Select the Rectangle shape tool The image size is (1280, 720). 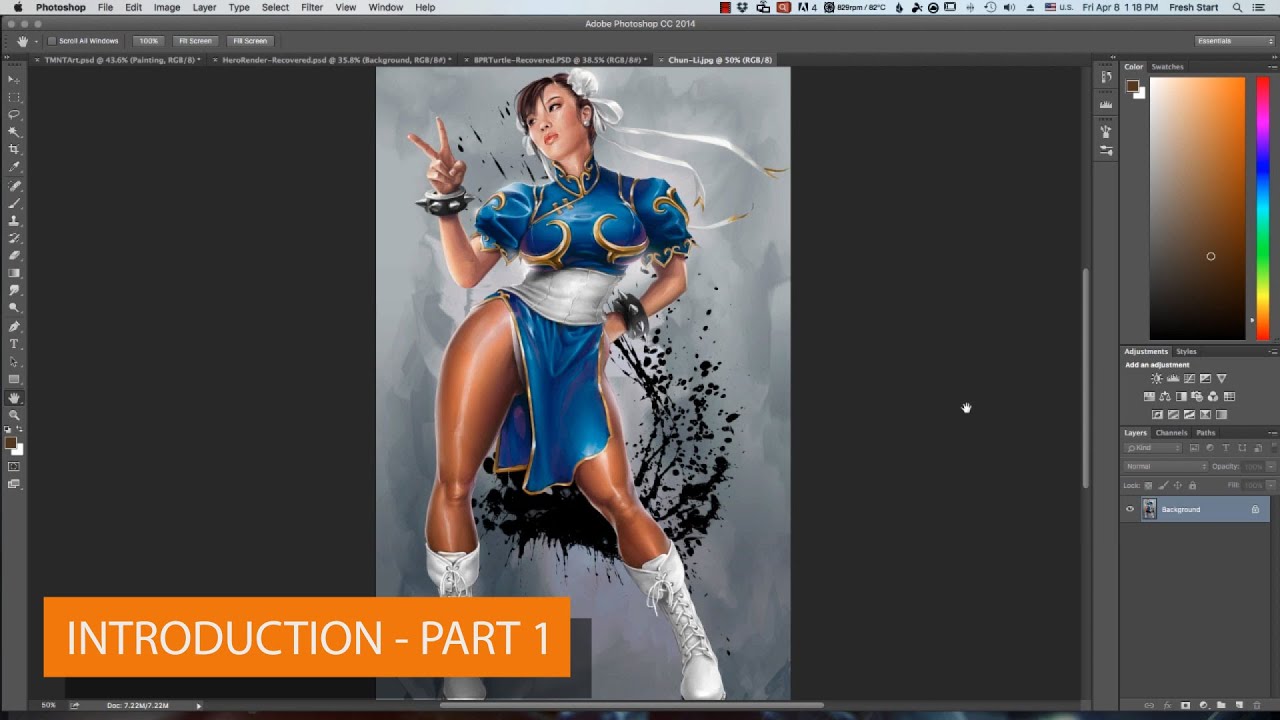14,379
